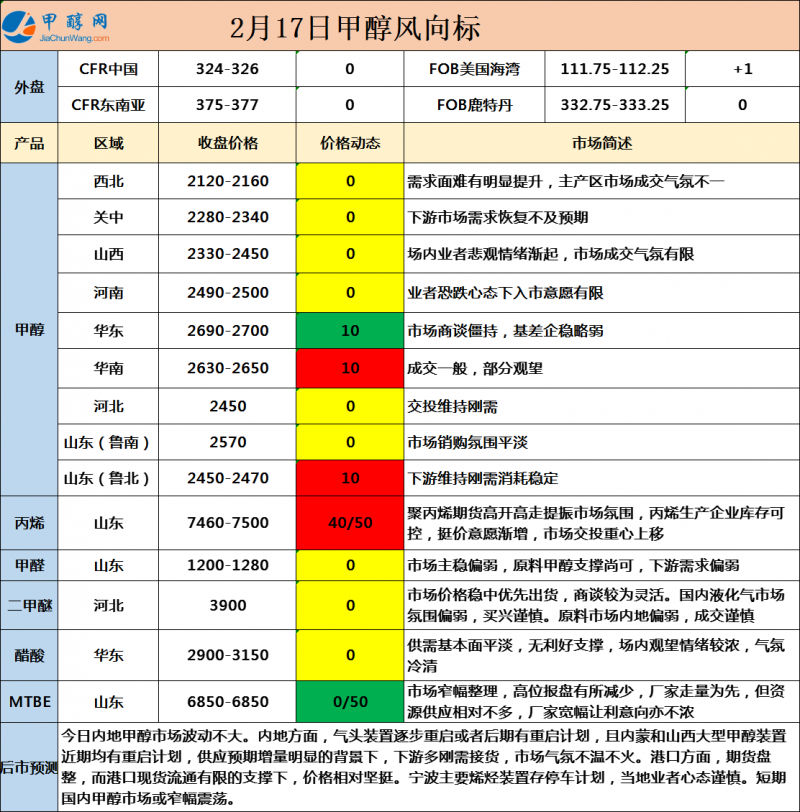Screen dimensions: 800x812
Task: Select the 二甲醚 product cell
Action: [29, 605]
